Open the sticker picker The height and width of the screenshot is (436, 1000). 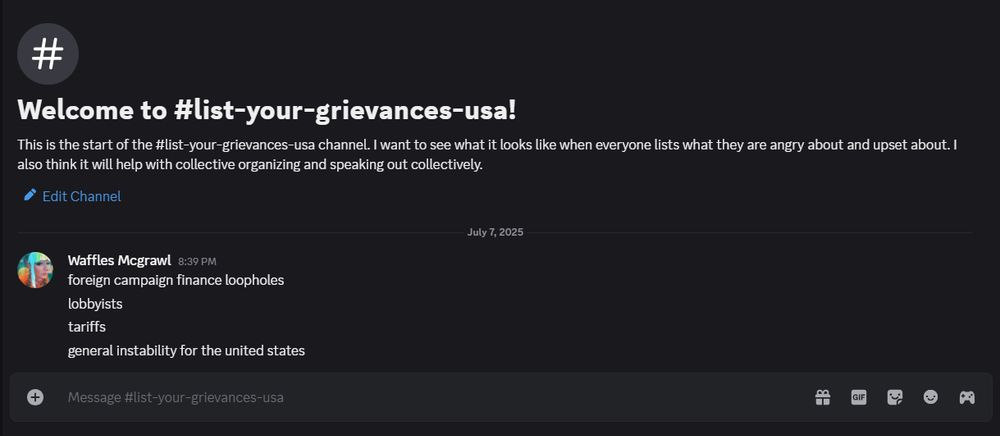click(895, 398)
